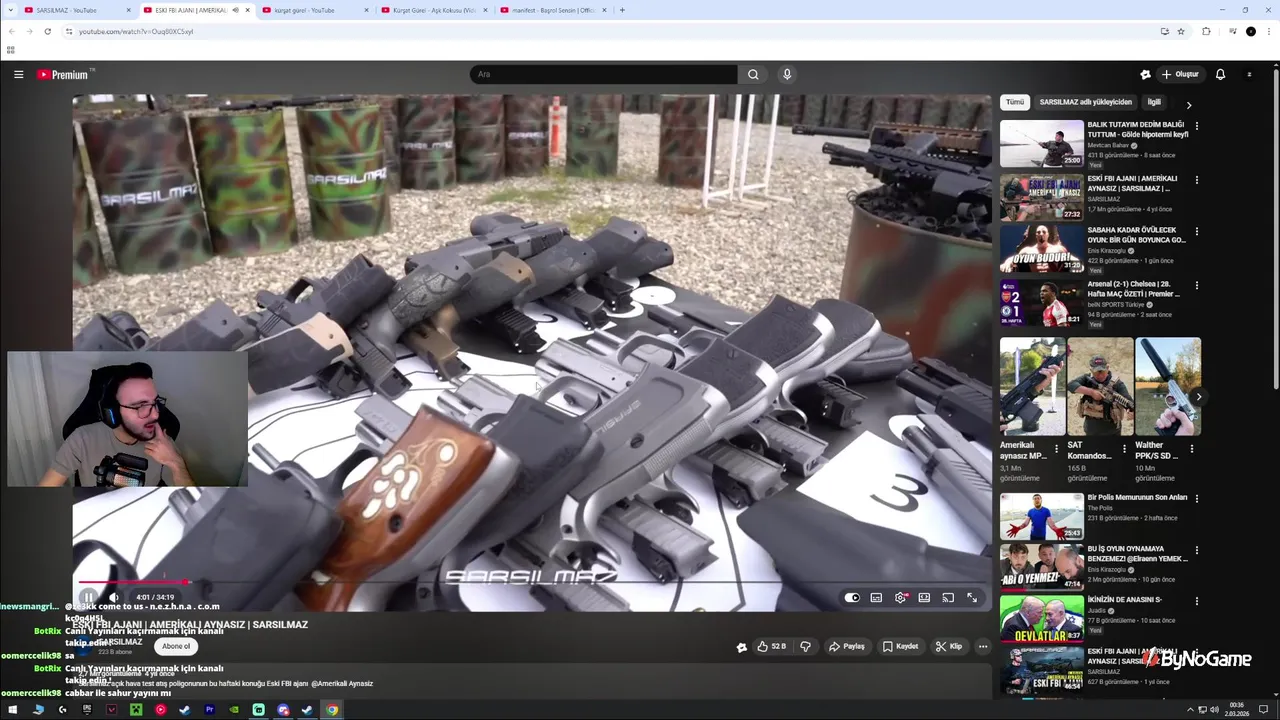Click the search magnifier button
This screenshot has height=720, width=1280.
(753, 74)
